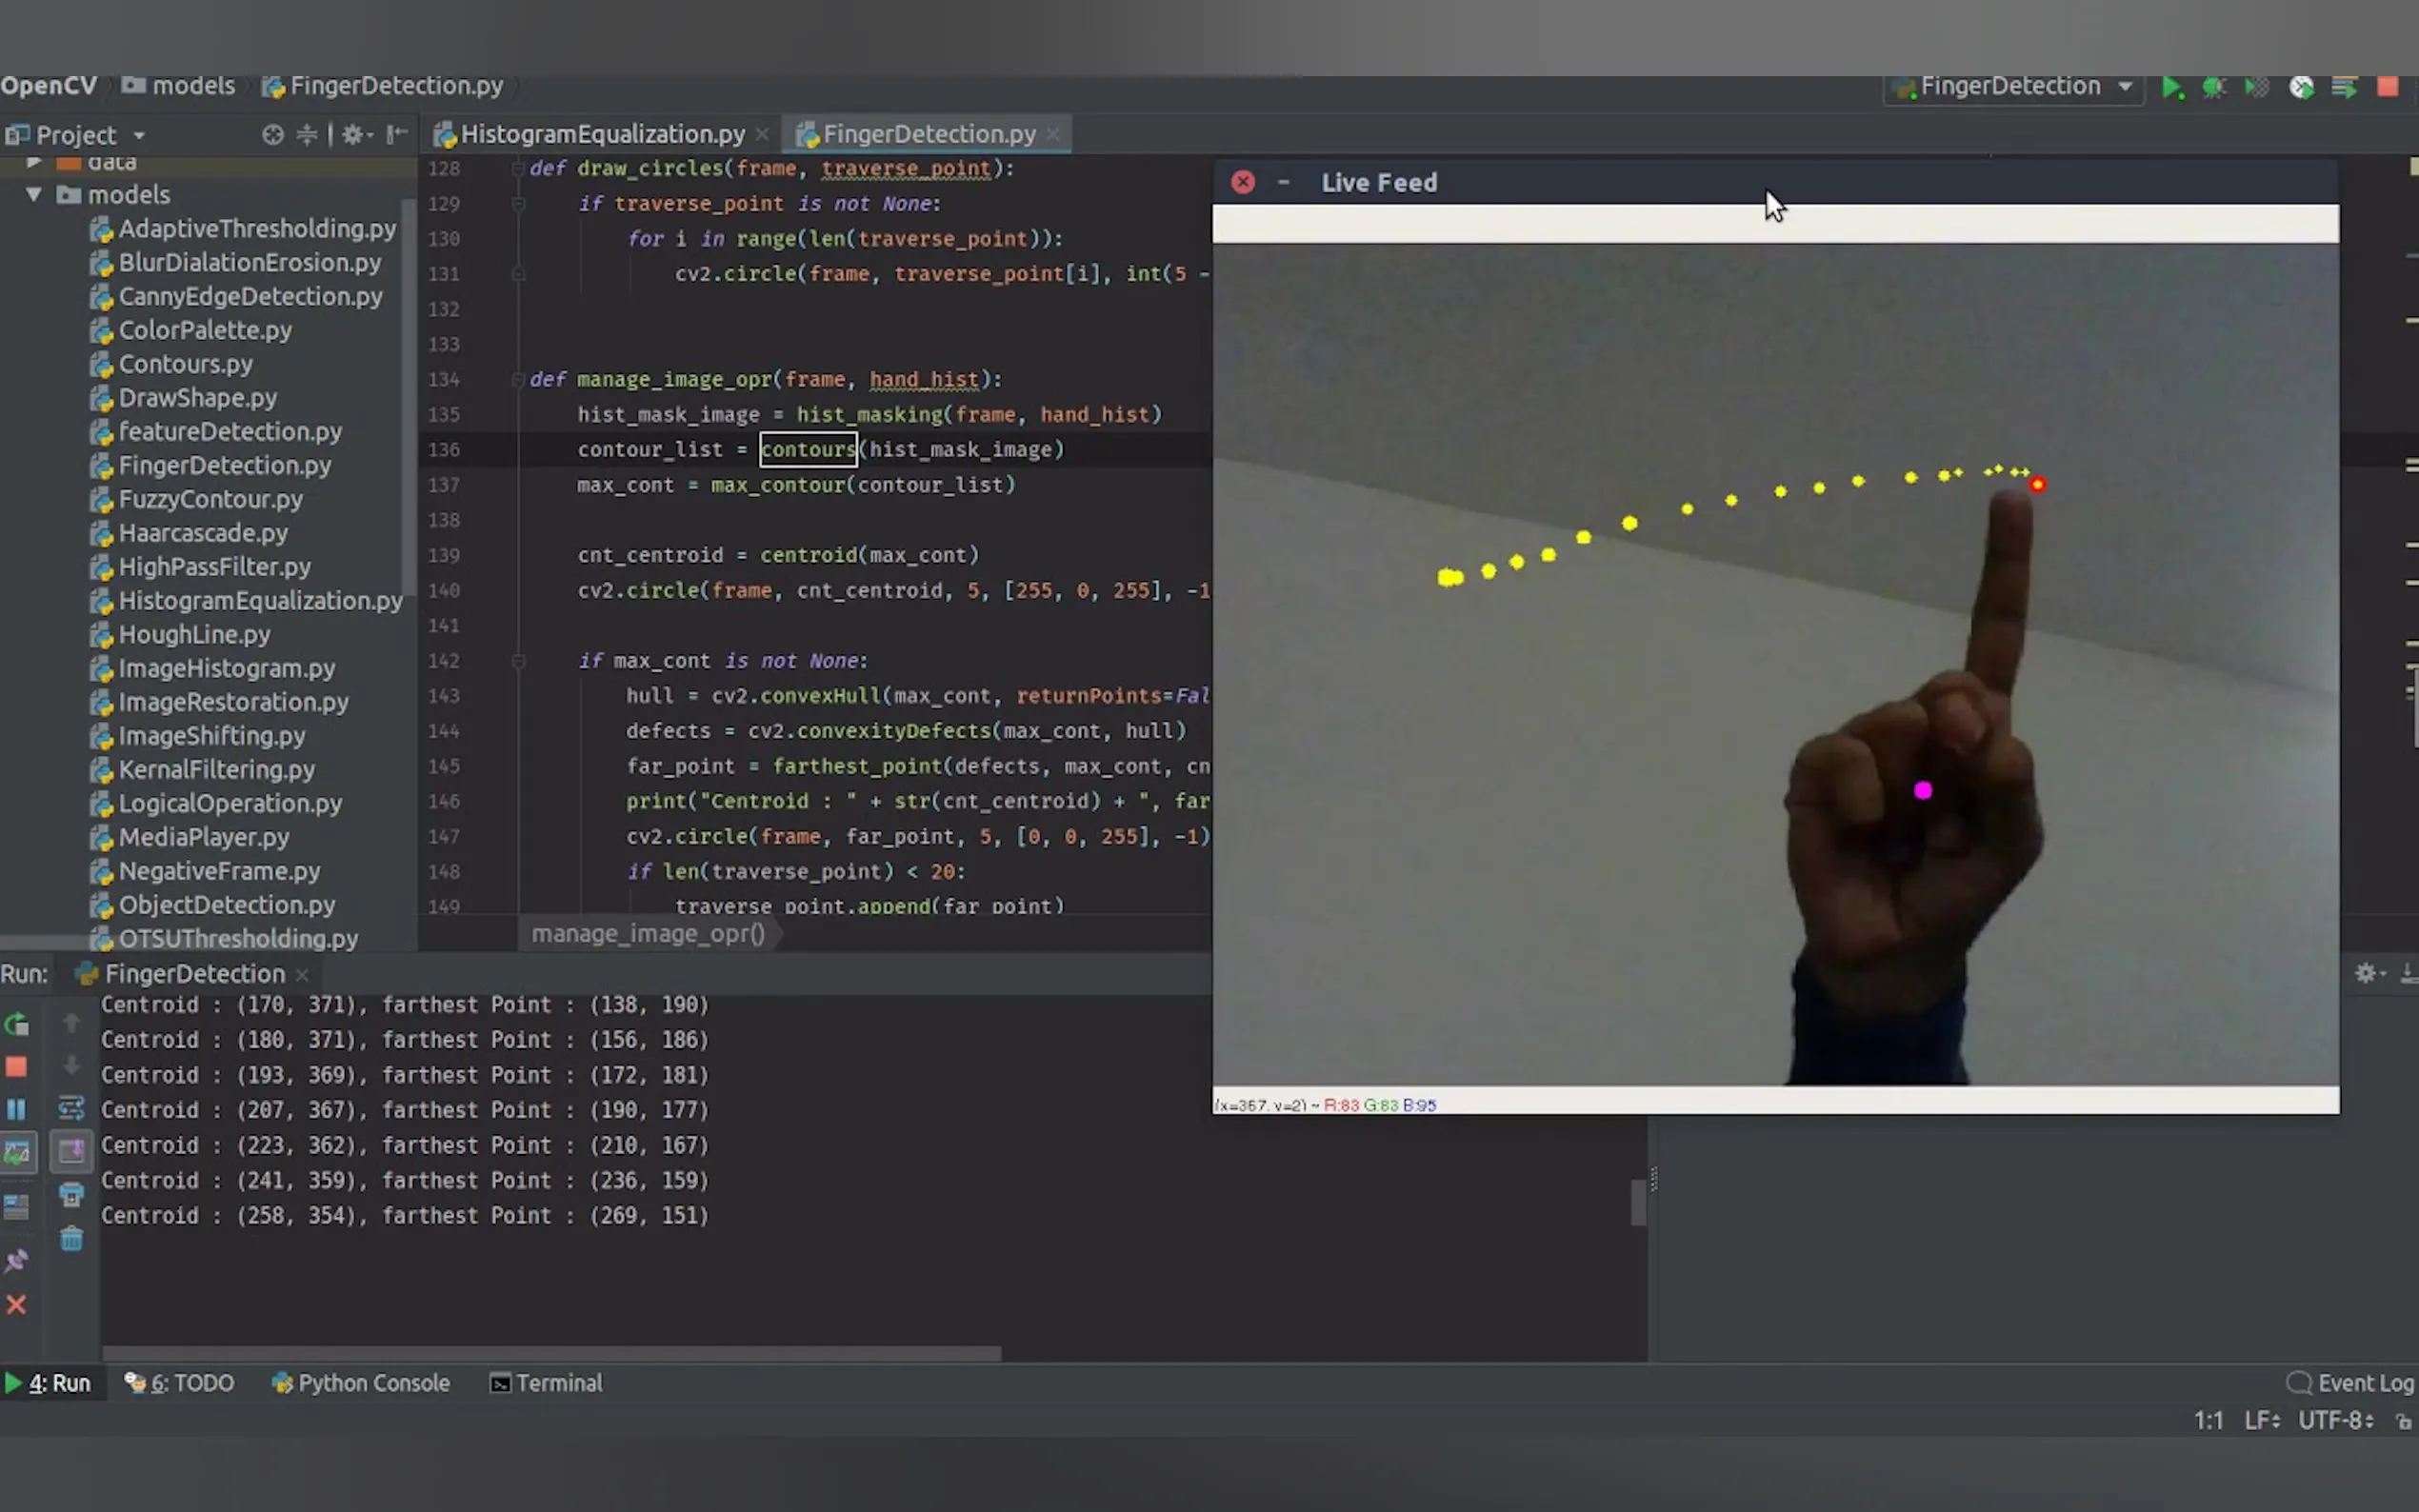Start debugging with the bug icon
The width and height of the screenshot is (2419, 1512).
click(2213, 87)
